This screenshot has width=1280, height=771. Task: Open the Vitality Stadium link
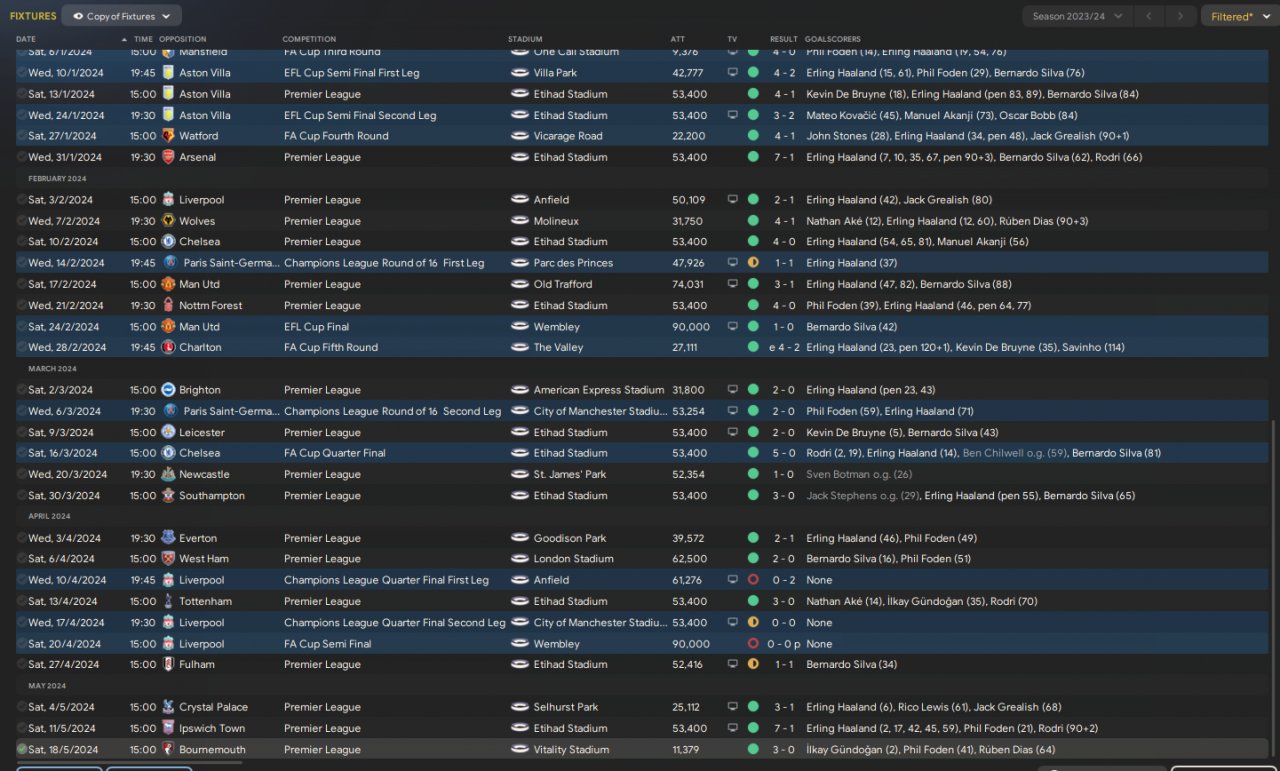(571, 749)
